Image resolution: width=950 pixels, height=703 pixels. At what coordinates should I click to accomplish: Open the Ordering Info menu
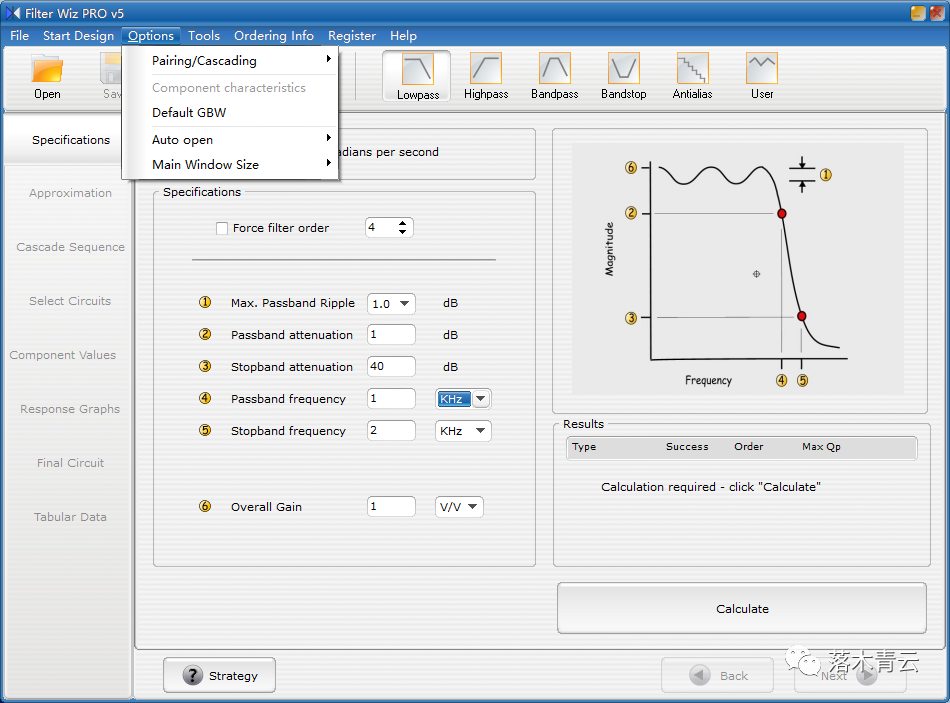[274, 36]
